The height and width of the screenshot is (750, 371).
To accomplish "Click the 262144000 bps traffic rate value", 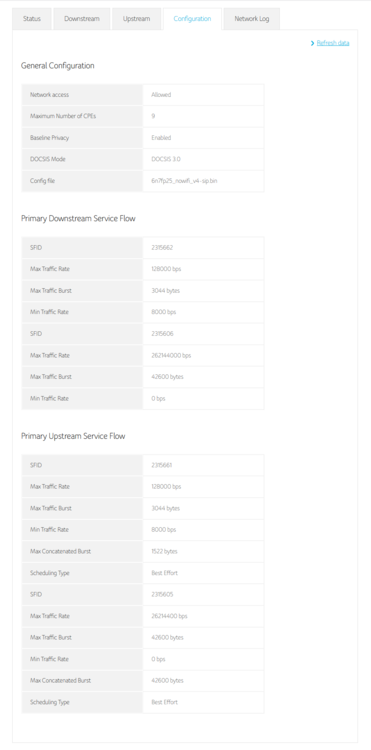I will coord(171,355).
